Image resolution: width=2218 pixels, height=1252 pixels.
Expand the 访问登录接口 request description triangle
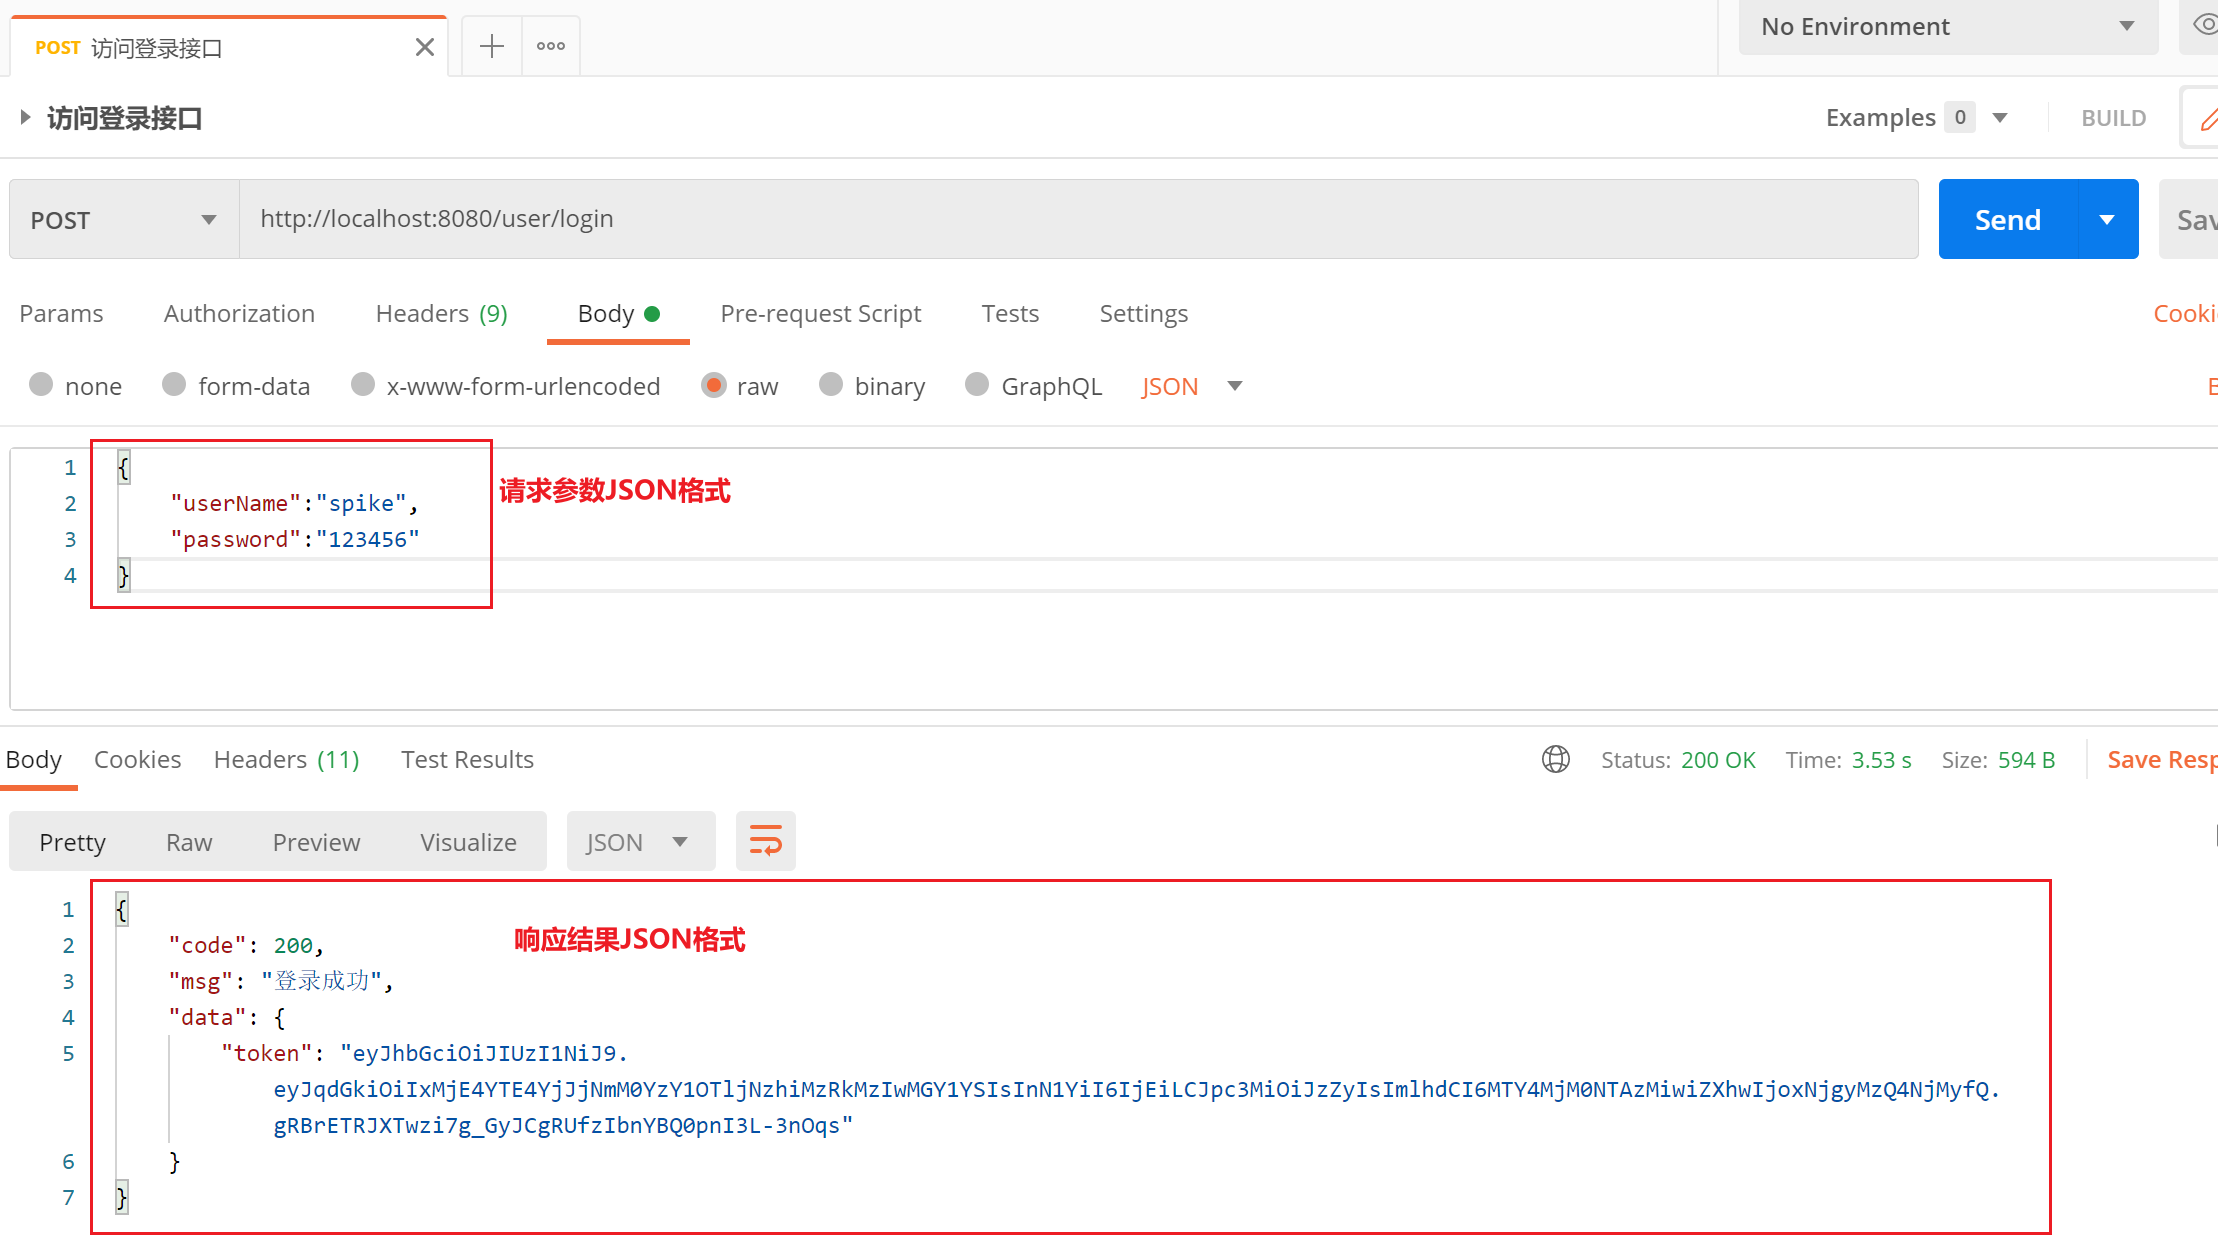[25, 118]
